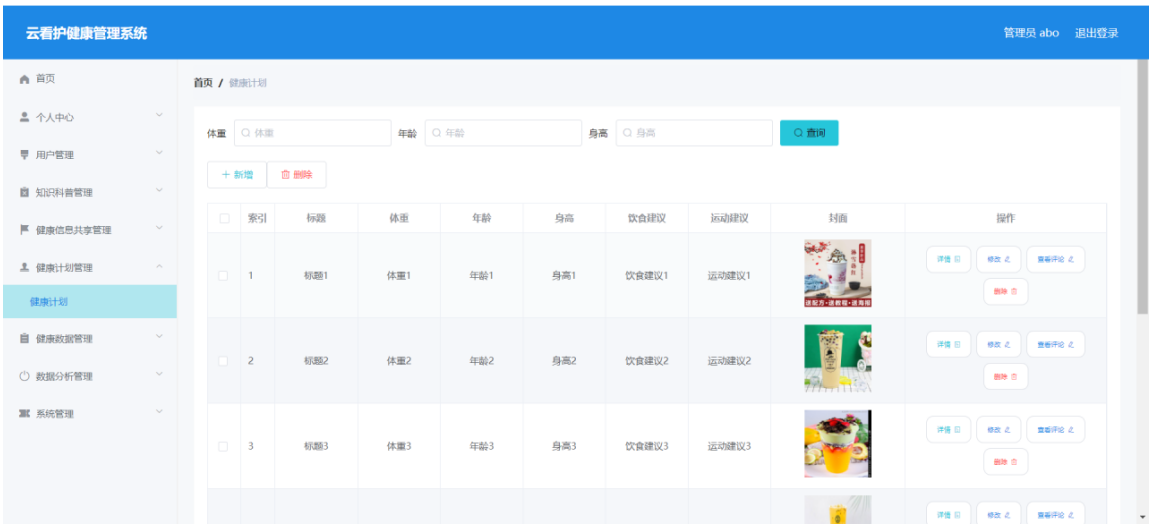Click 查看评论 button for 标题3 row
Screen dimensions: 1157x532
[1055, 429]
